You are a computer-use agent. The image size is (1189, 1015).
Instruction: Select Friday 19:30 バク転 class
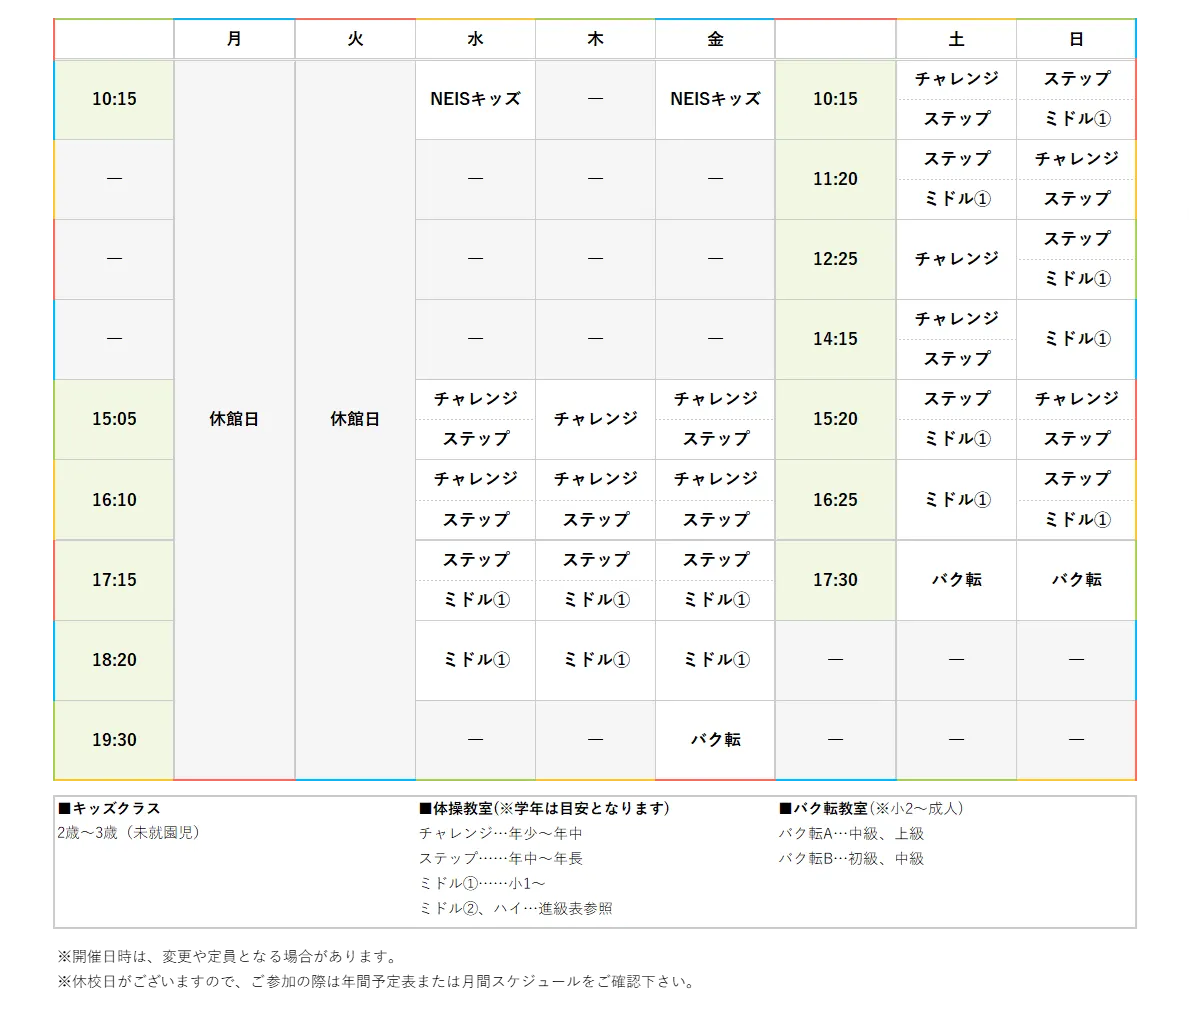tap(715, 740)
